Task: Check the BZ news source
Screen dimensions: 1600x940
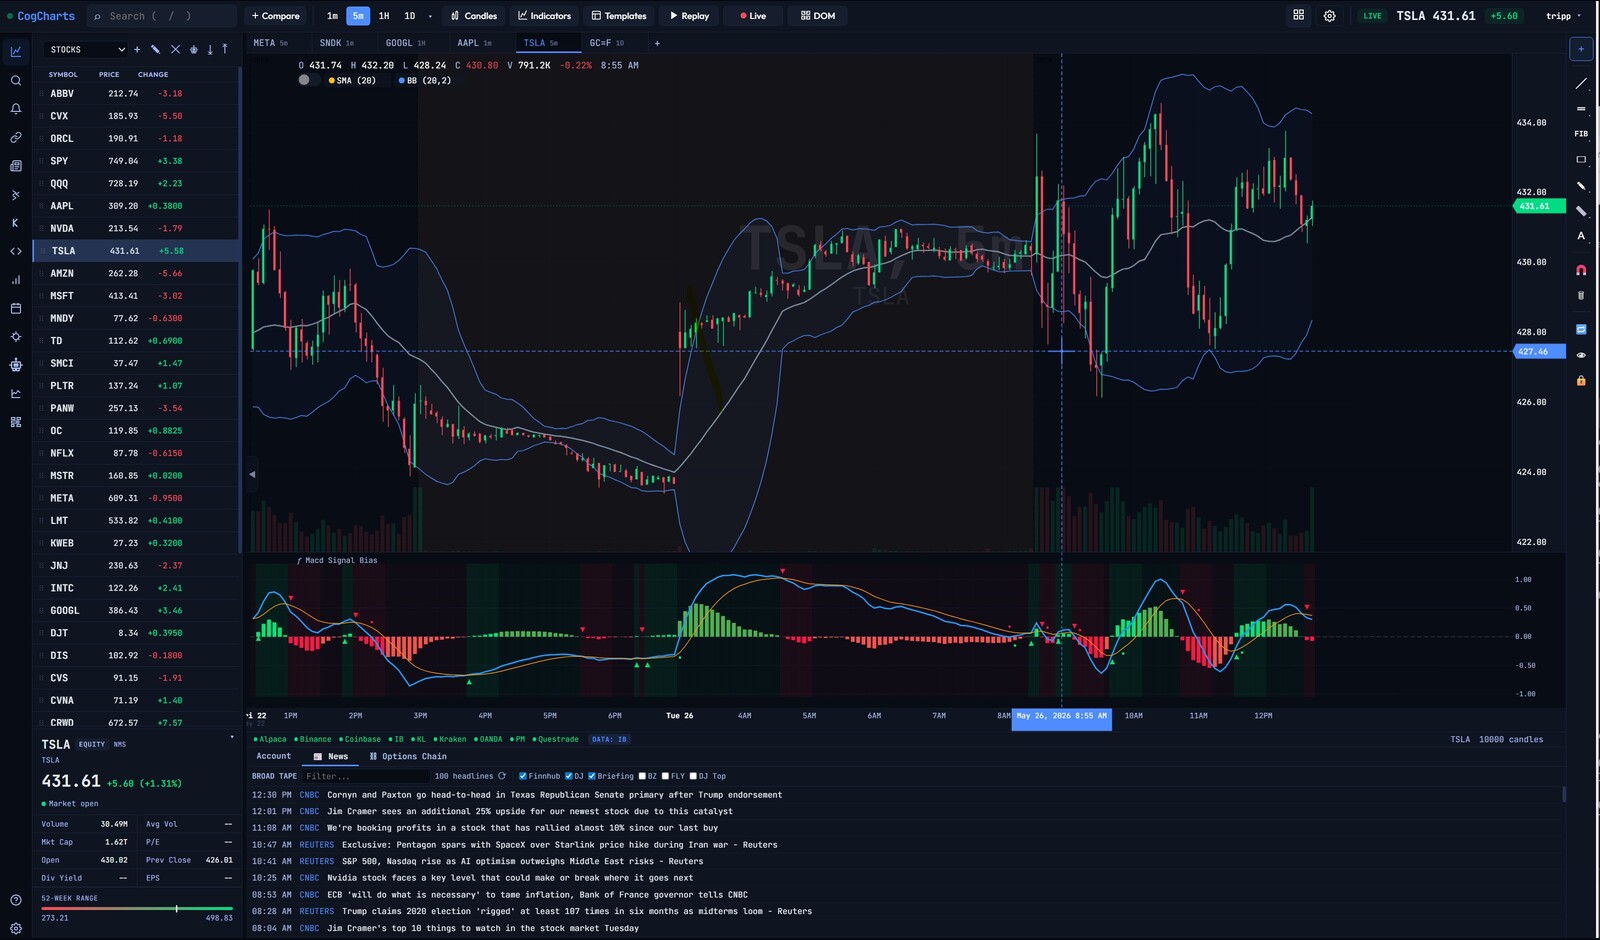Action: coord(642,776)
